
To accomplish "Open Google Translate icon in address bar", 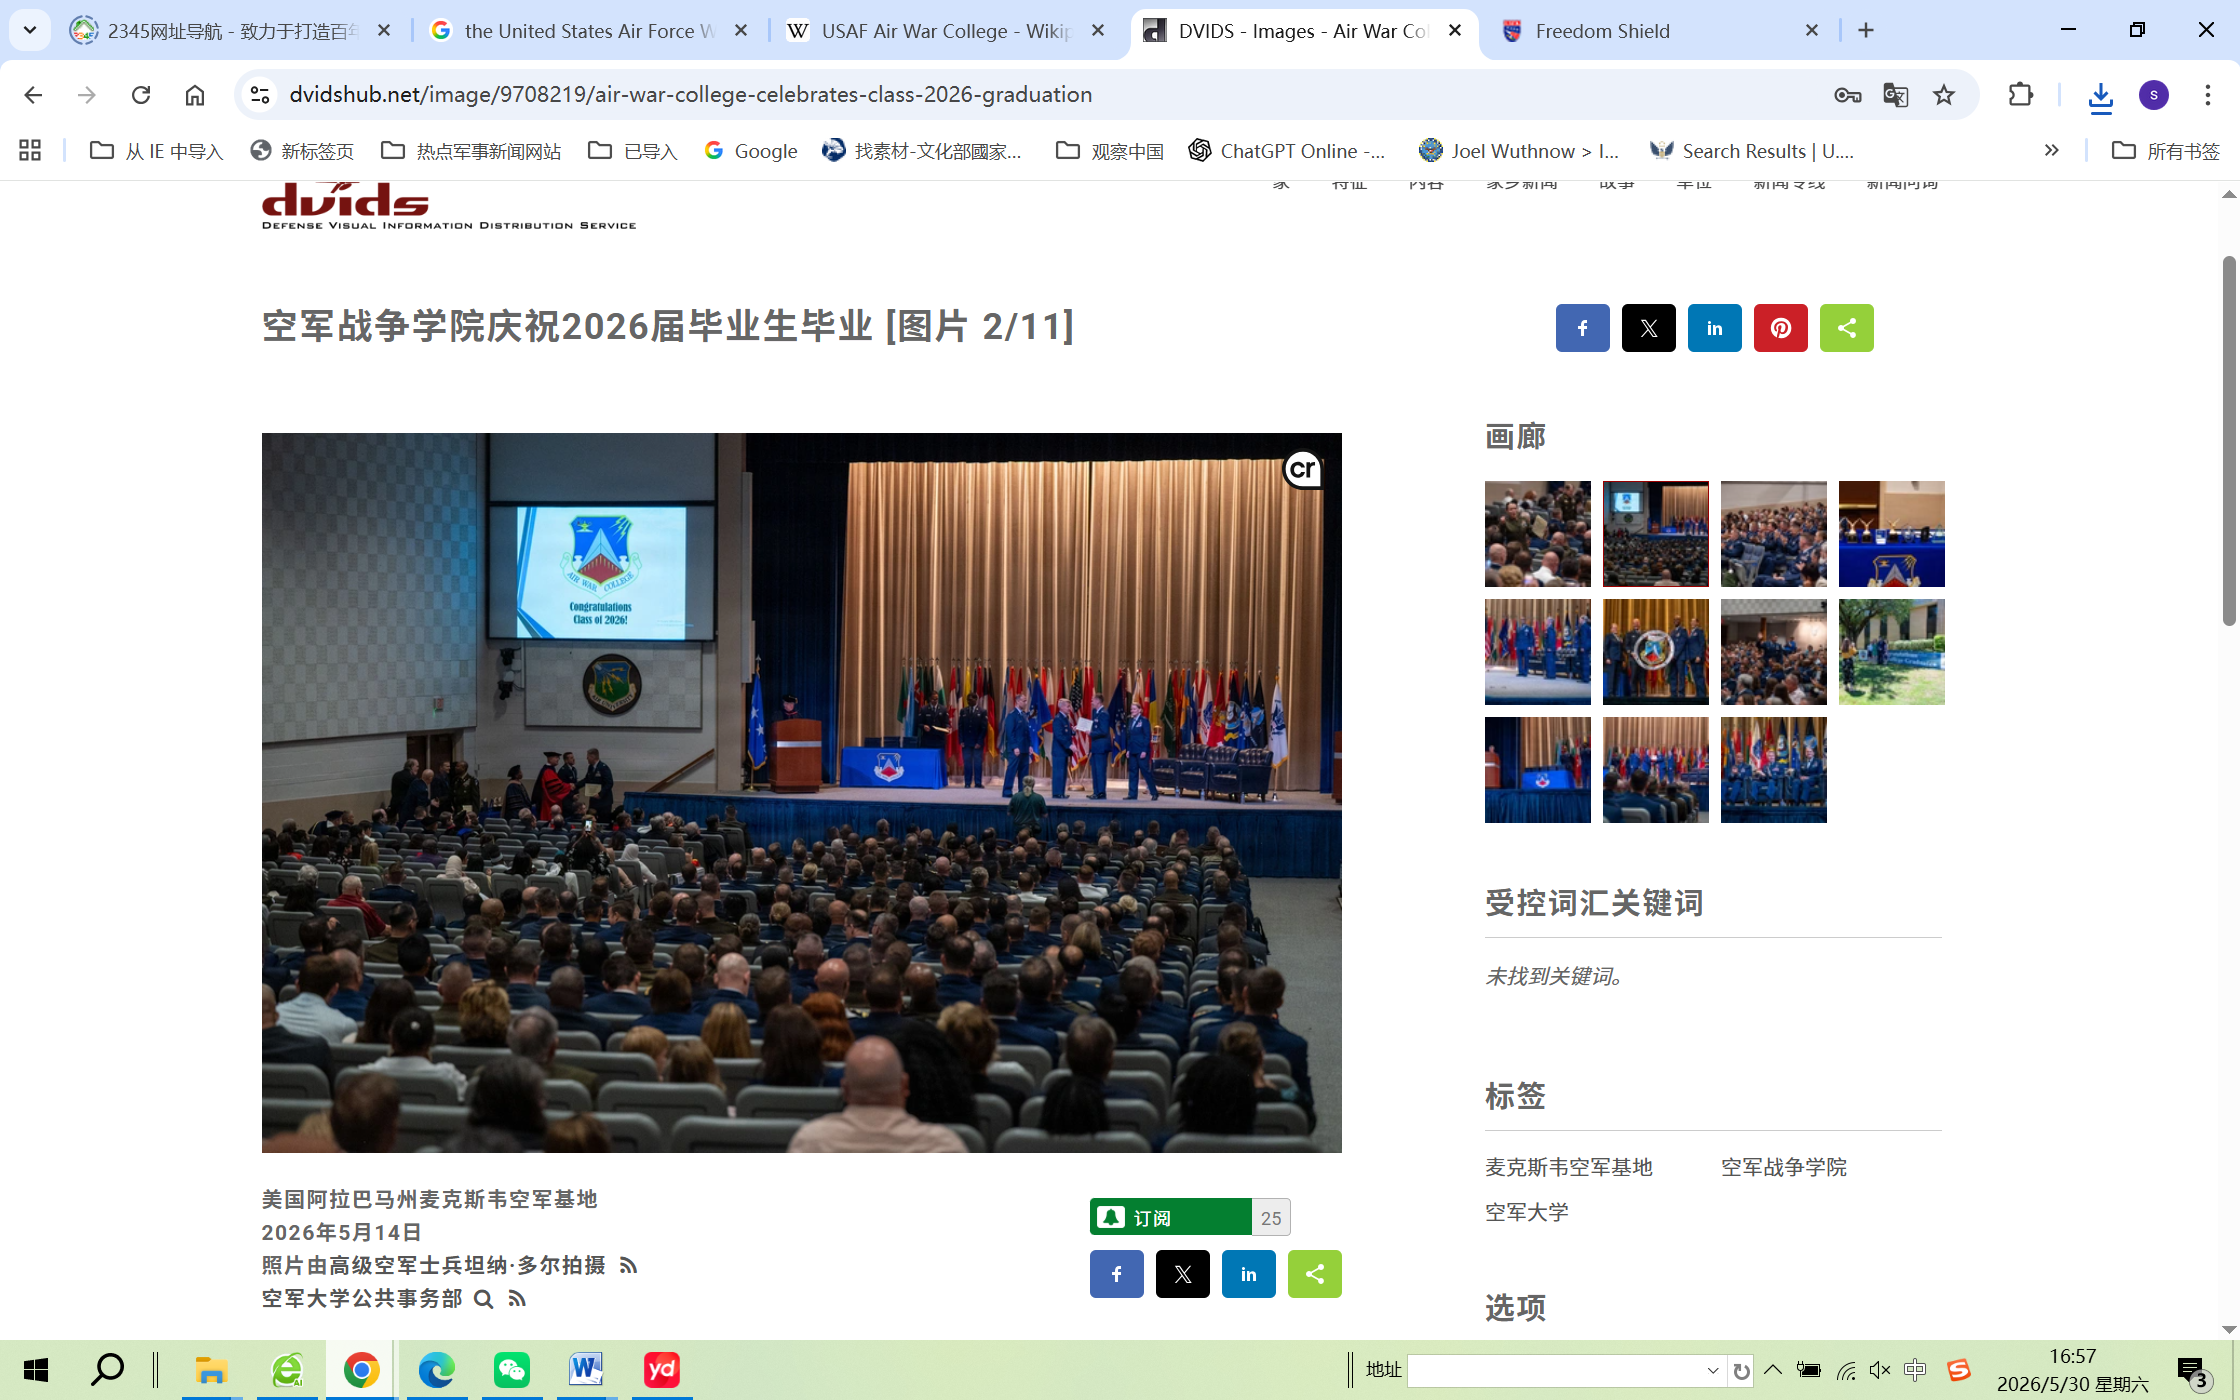I will (1895, 95).
